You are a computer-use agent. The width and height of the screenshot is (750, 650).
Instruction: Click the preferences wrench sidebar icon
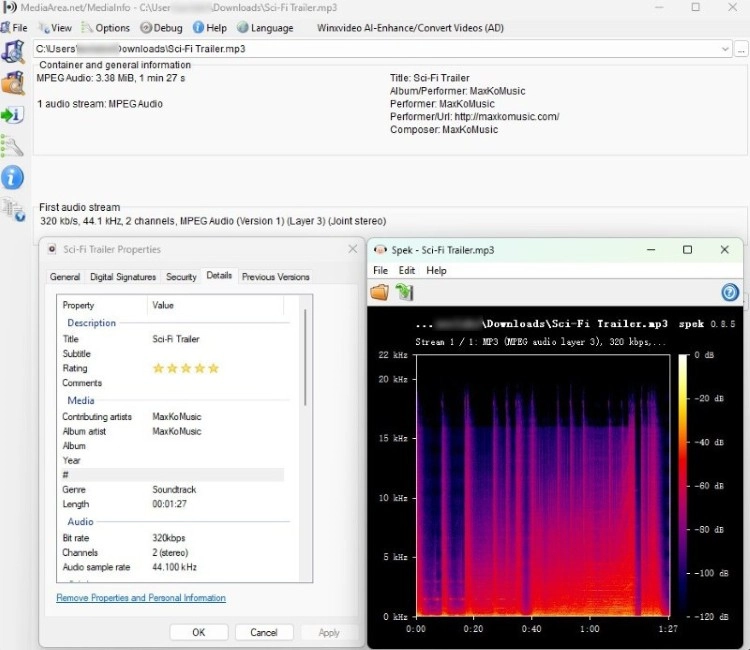click(12, 146)
